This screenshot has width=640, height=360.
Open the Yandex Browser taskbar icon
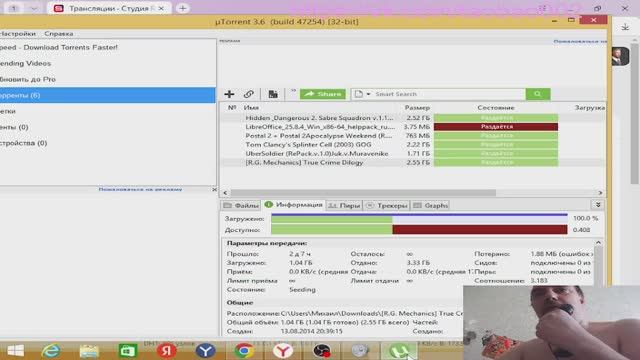(x=282, y=351)
